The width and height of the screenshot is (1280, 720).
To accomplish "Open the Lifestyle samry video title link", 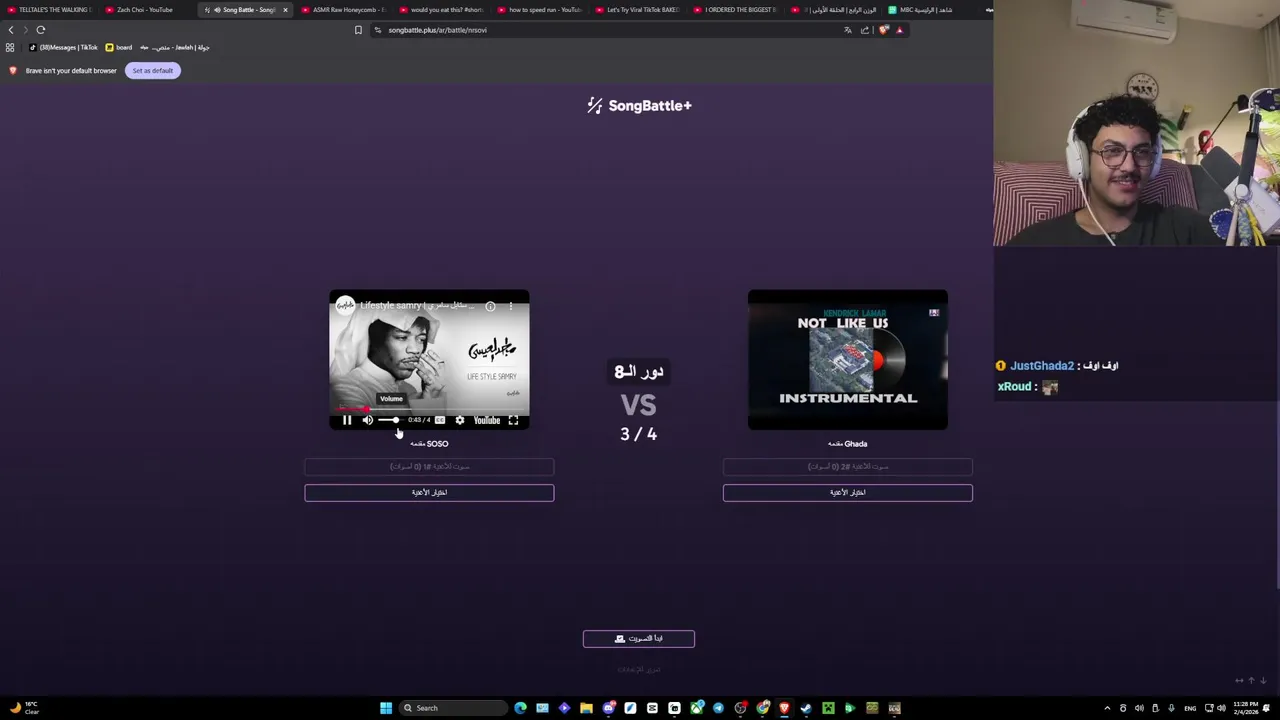I will click(x=418, y=305).
